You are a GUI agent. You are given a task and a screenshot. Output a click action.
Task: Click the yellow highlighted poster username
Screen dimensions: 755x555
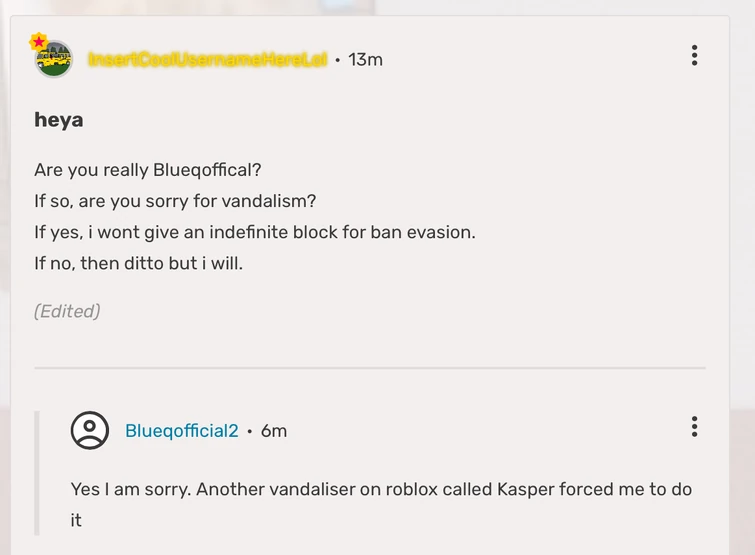click(207, 60)
